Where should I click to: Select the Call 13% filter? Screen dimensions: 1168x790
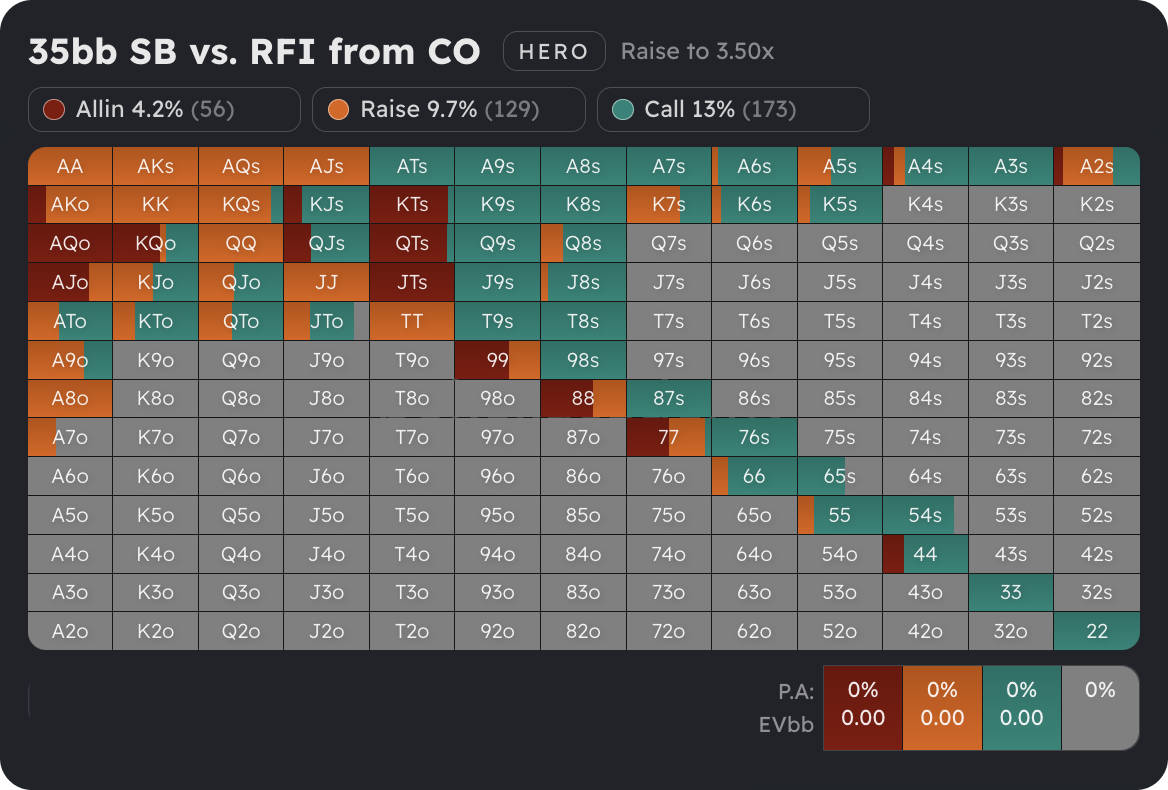pos(732,110)
